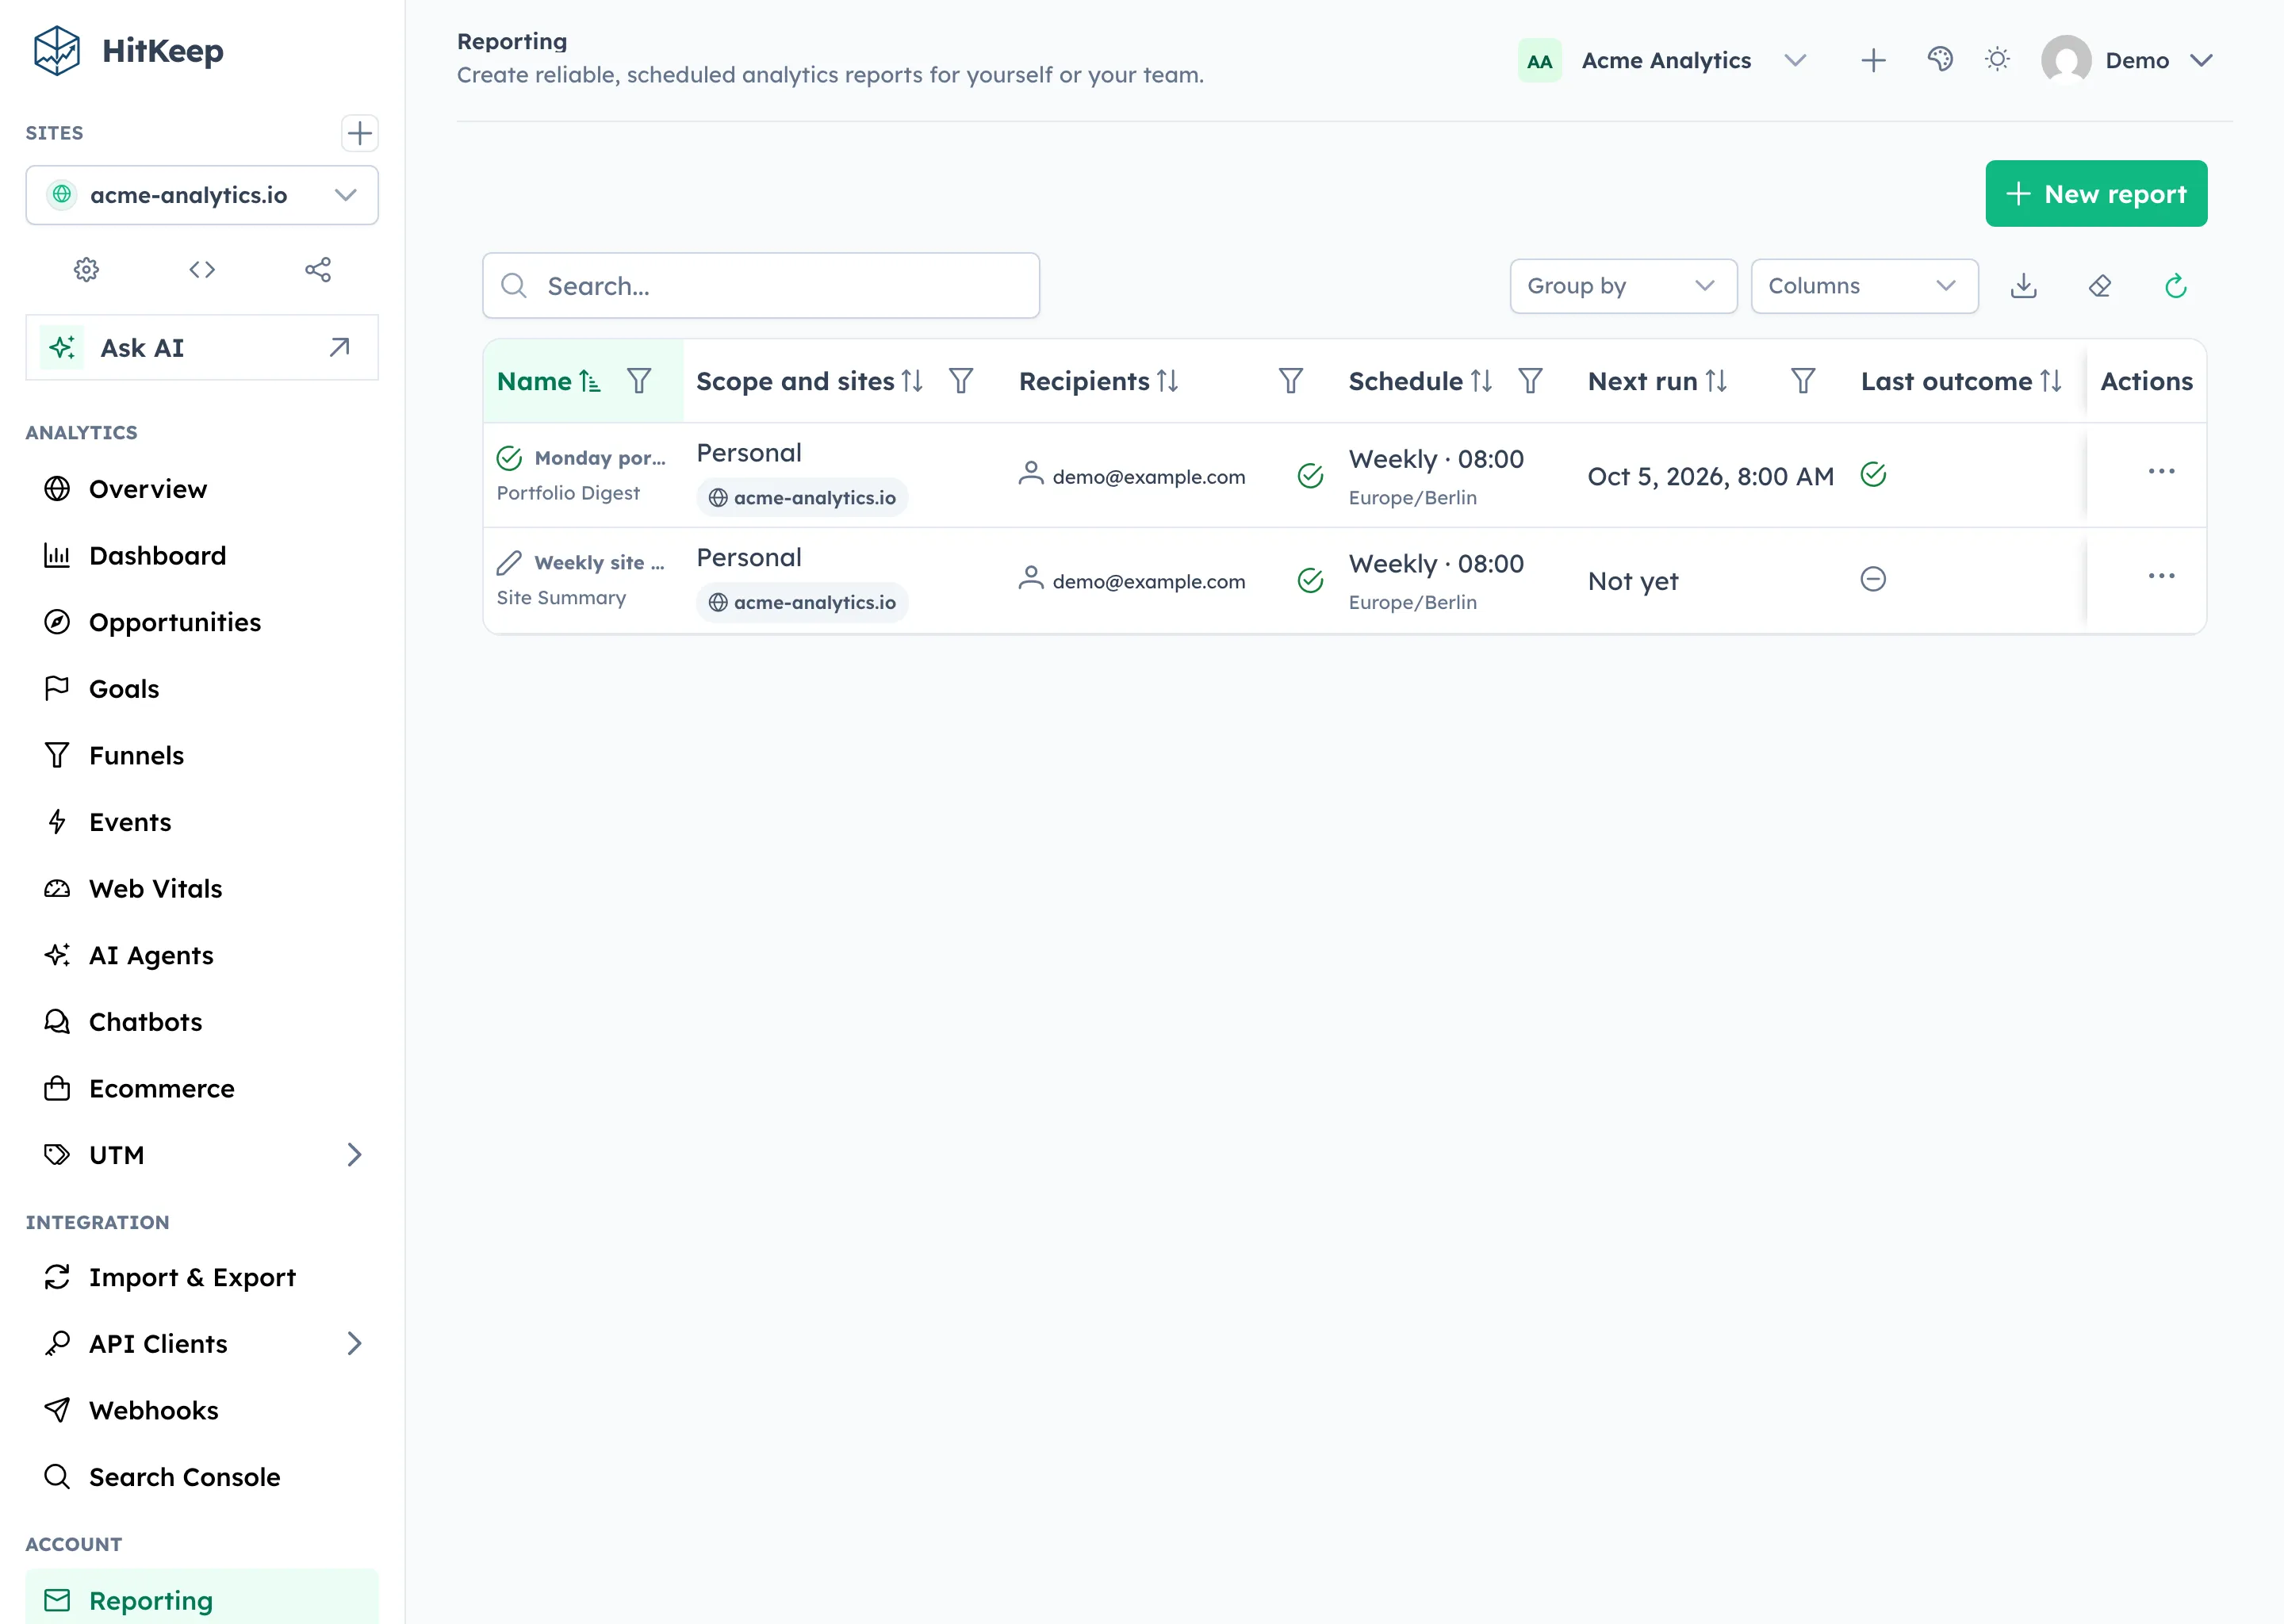Filter the Name column
This screenshot has width=2284, height=1624.
[x=639, y=381]
